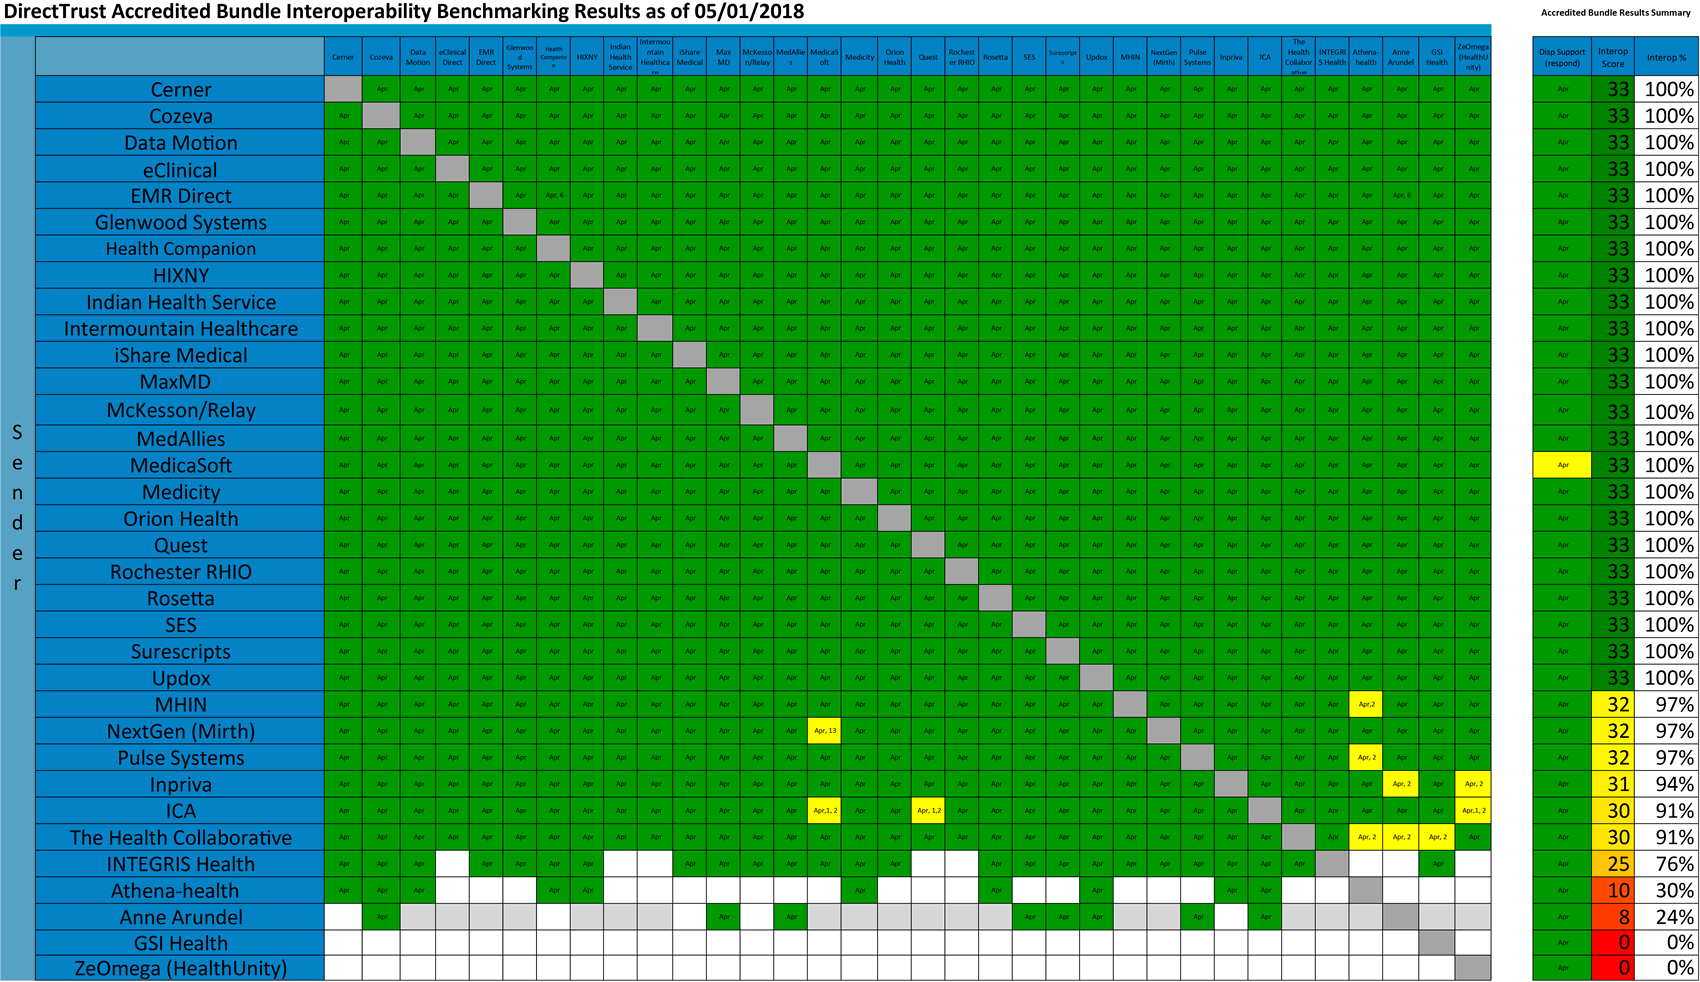This screenshot has height=982, width=1700.
Task: Click the MHIN row label
Action: [180, 704]
